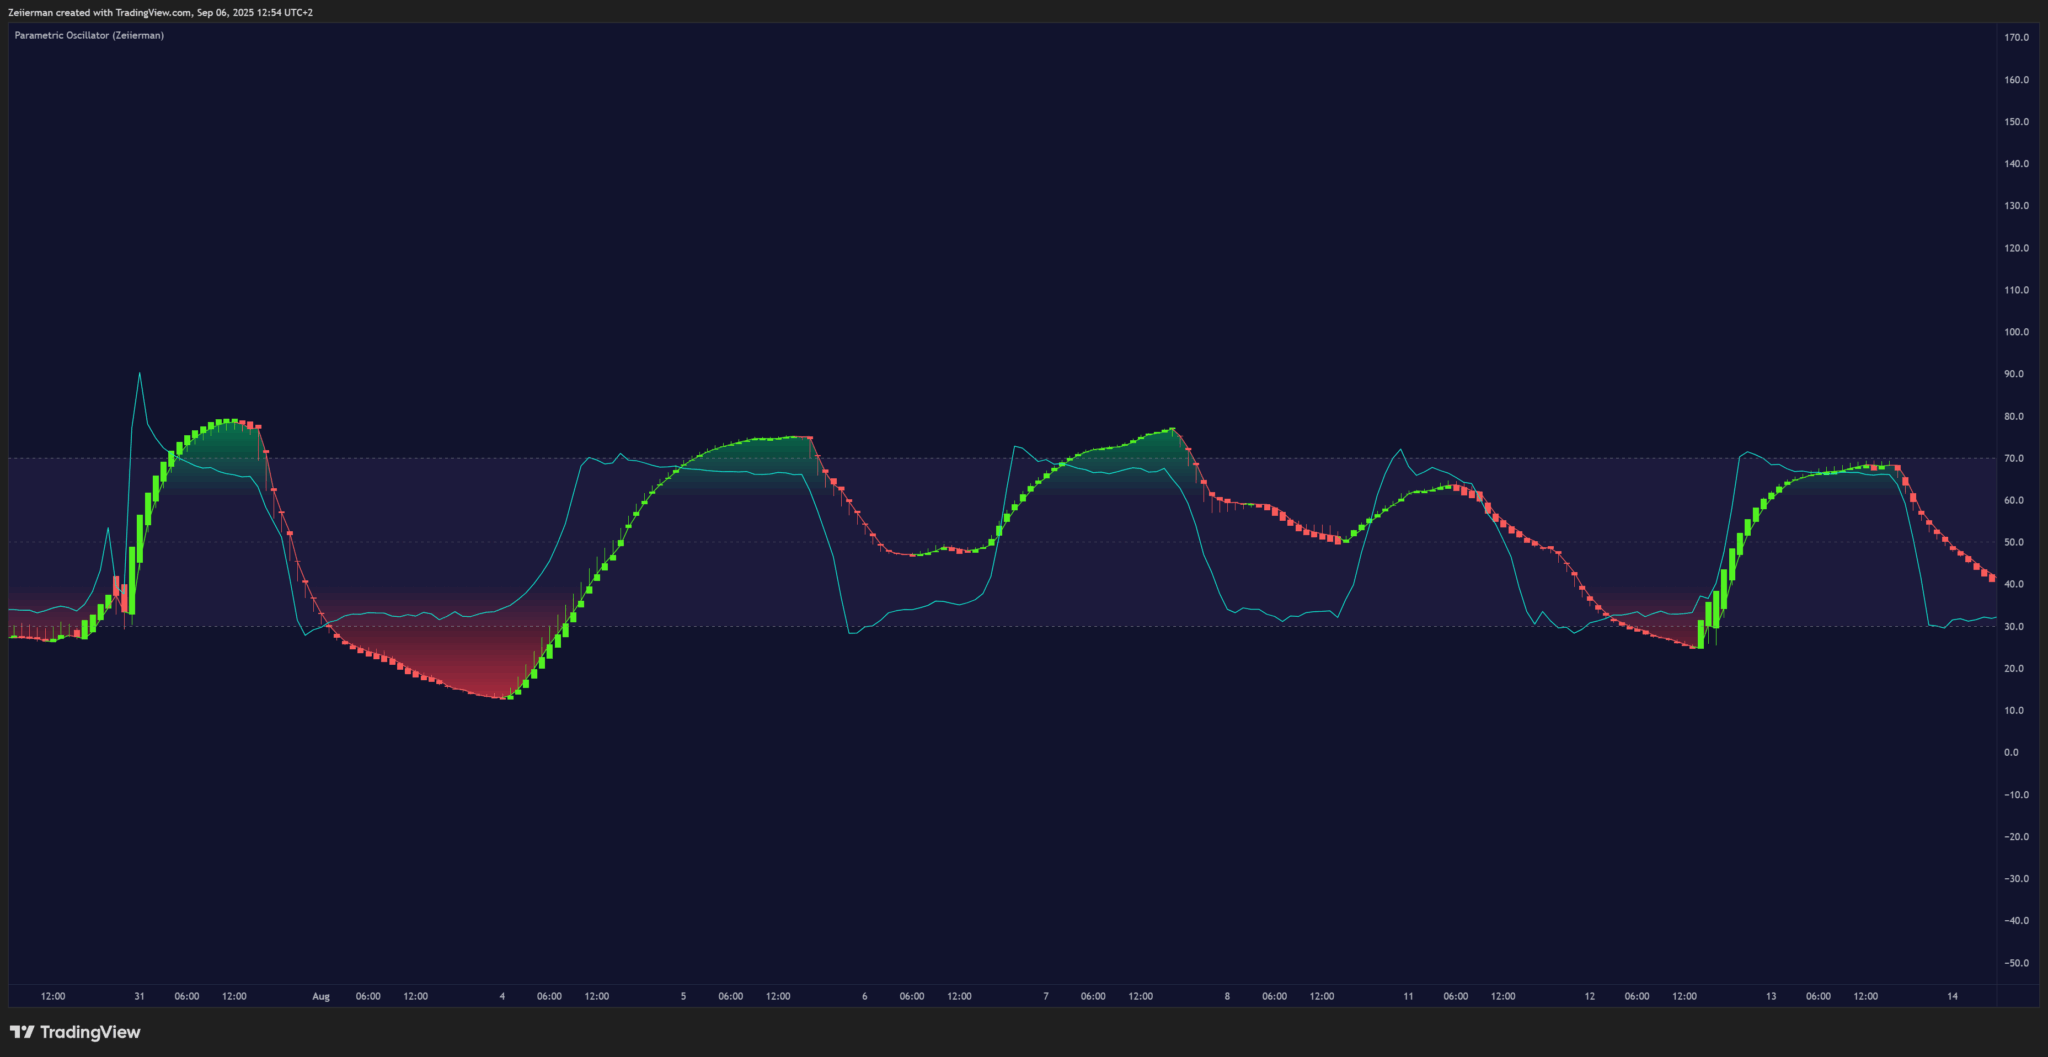Open the Aug label on the time axis

pos(321,996)
